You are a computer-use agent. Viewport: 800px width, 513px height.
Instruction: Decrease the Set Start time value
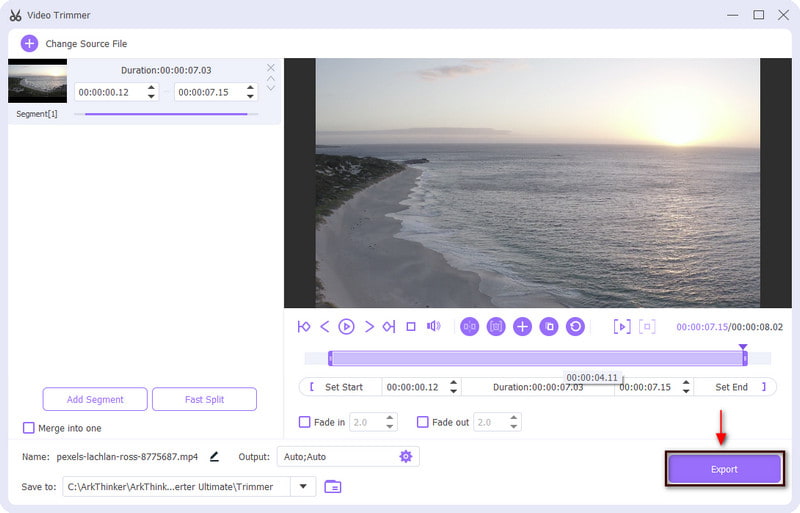coord(454,392)
